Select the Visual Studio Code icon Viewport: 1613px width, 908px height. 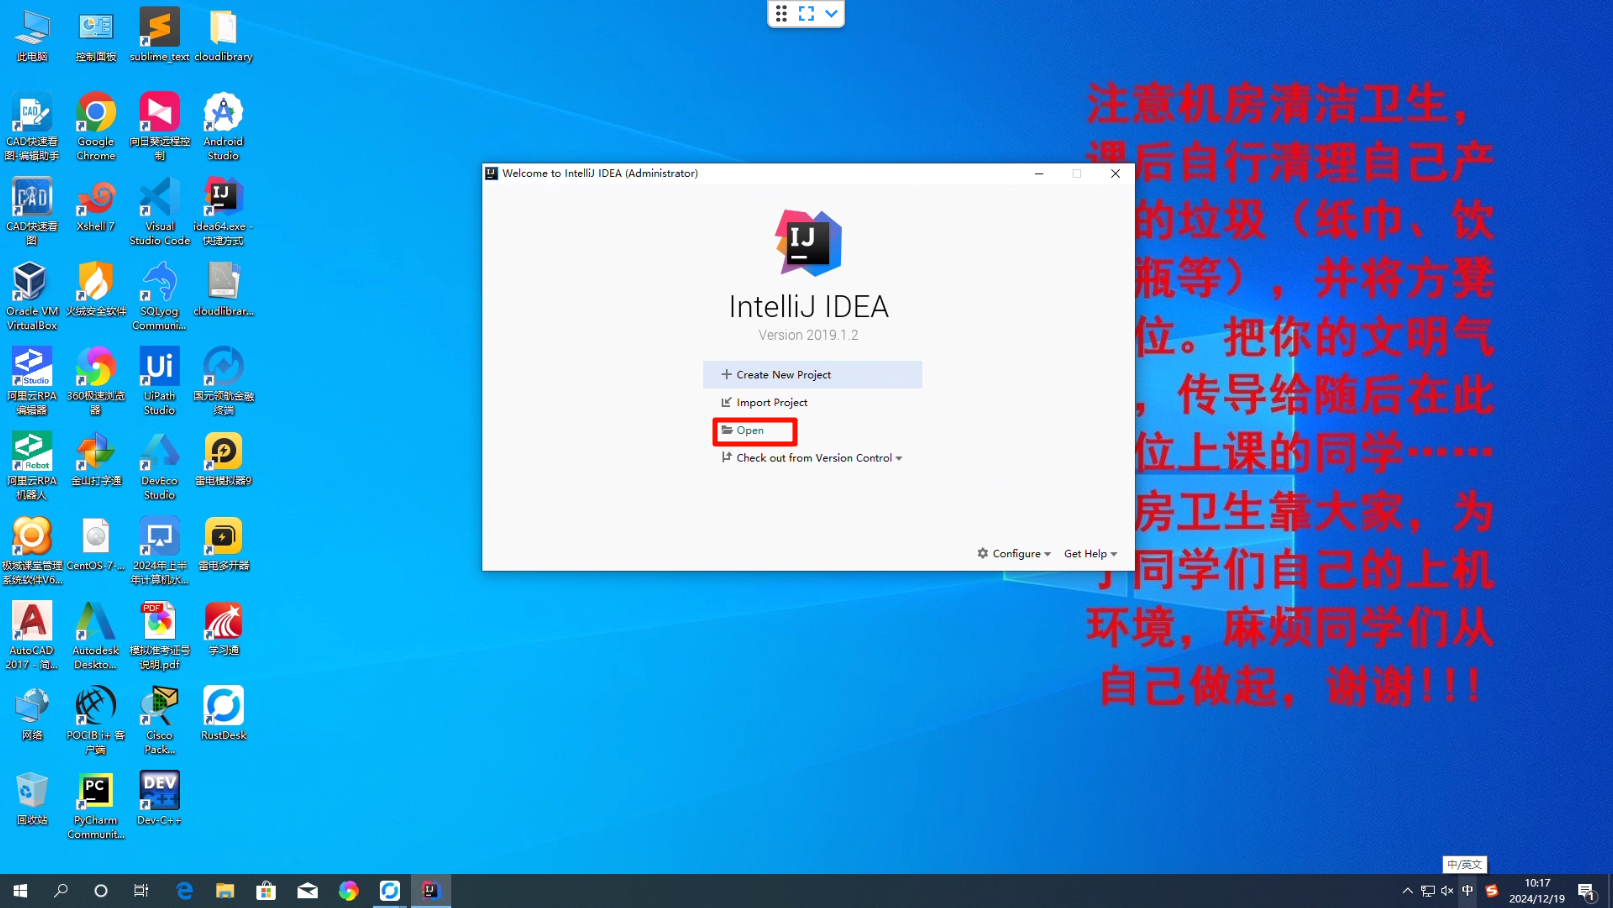(159, 212)
